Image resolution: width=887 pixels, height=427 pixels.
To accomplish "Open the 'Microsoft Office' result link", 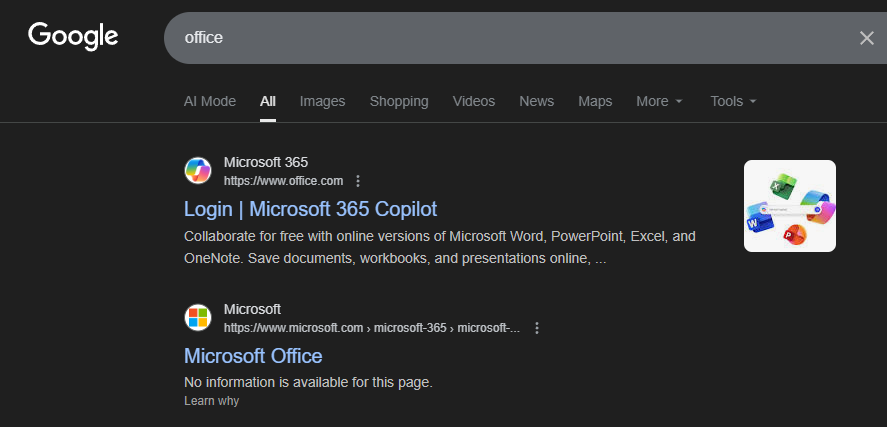I will (253, 356).
